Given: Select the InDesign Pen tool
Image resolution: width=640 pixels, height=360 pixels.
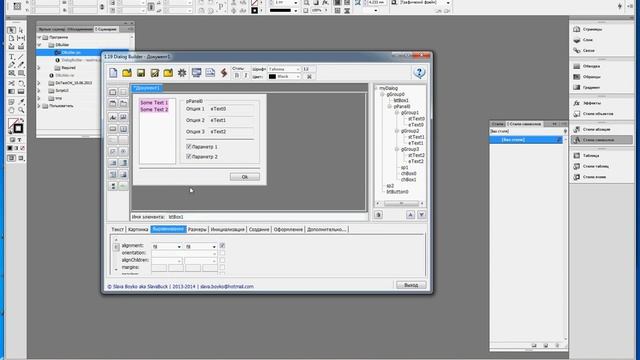Looking at the screenshot, I should [x=11, y=65].
